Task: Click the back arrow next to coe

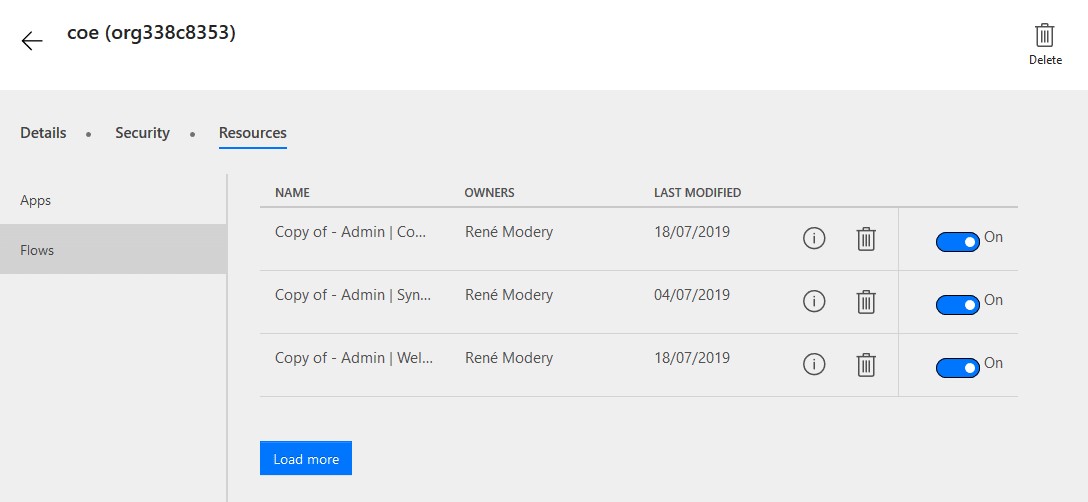Action: click(x=32, y=41)
